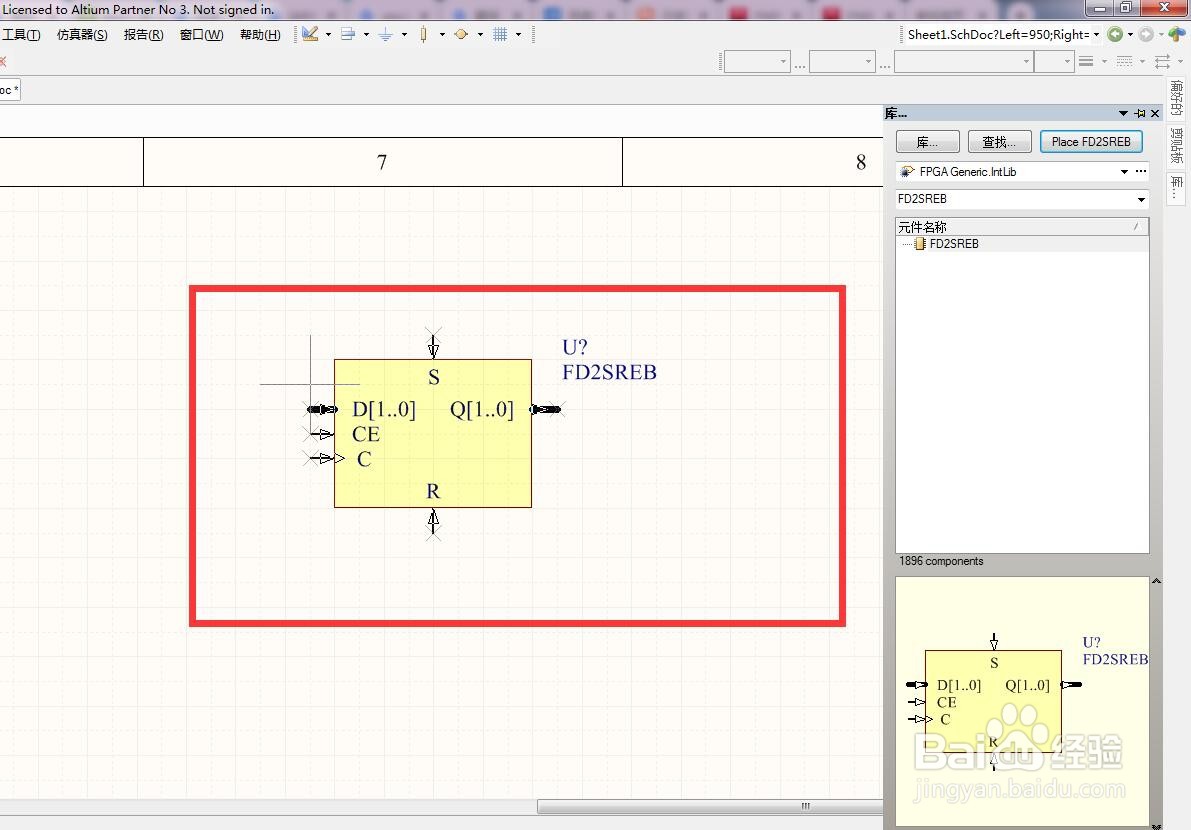1191x830 pixels.
Task: Click the preview pane scroll up arrow
Action: click(1156, 582)
